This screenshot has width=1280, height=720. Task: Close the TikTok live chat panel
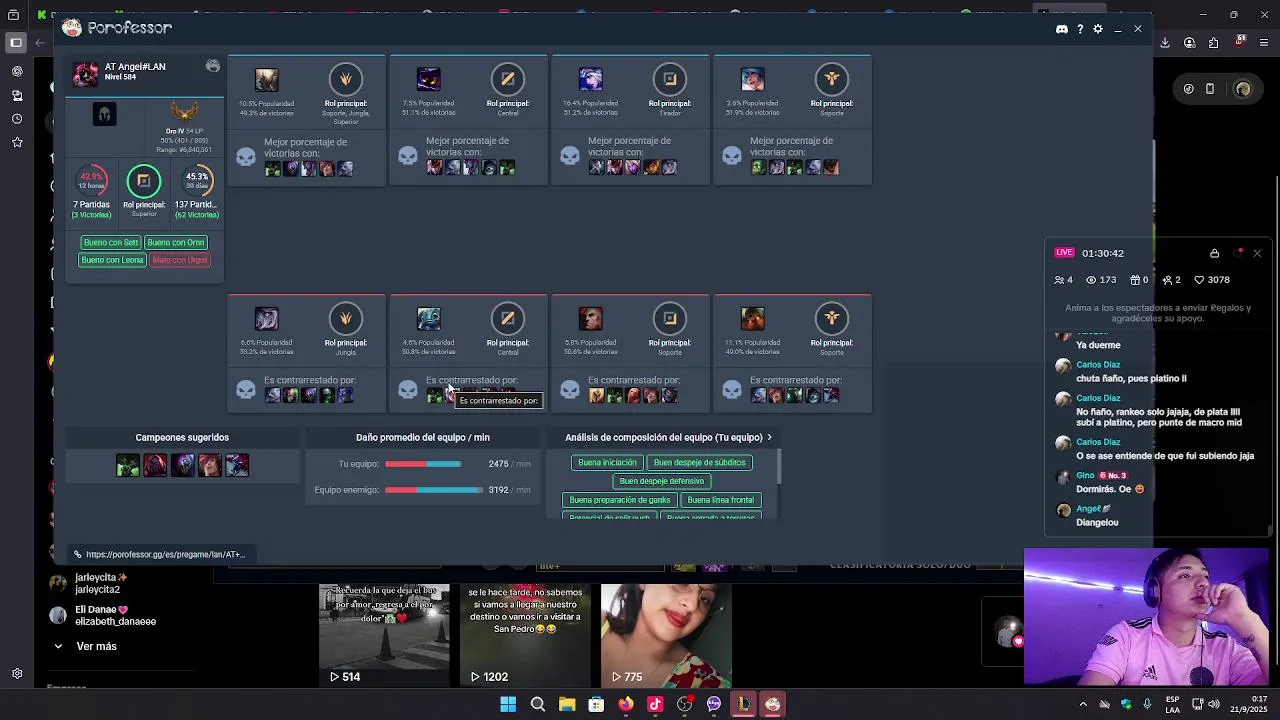tap(1257, 253)
